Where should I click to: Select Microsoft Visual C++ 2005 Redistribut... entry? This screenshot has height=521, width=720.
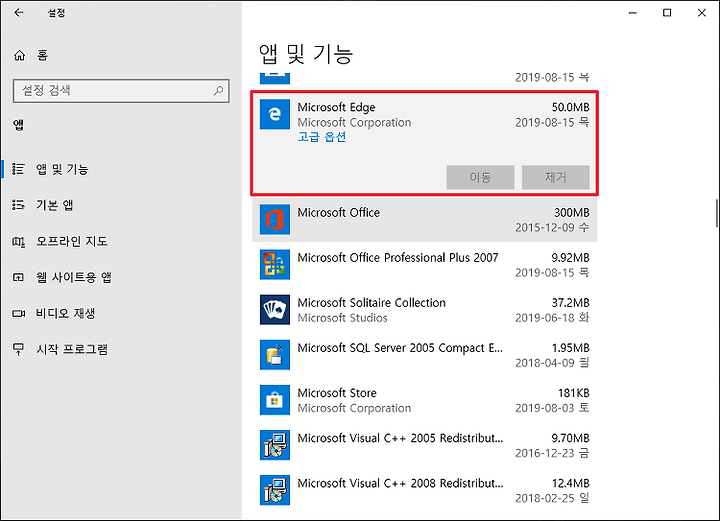(425, 445)
